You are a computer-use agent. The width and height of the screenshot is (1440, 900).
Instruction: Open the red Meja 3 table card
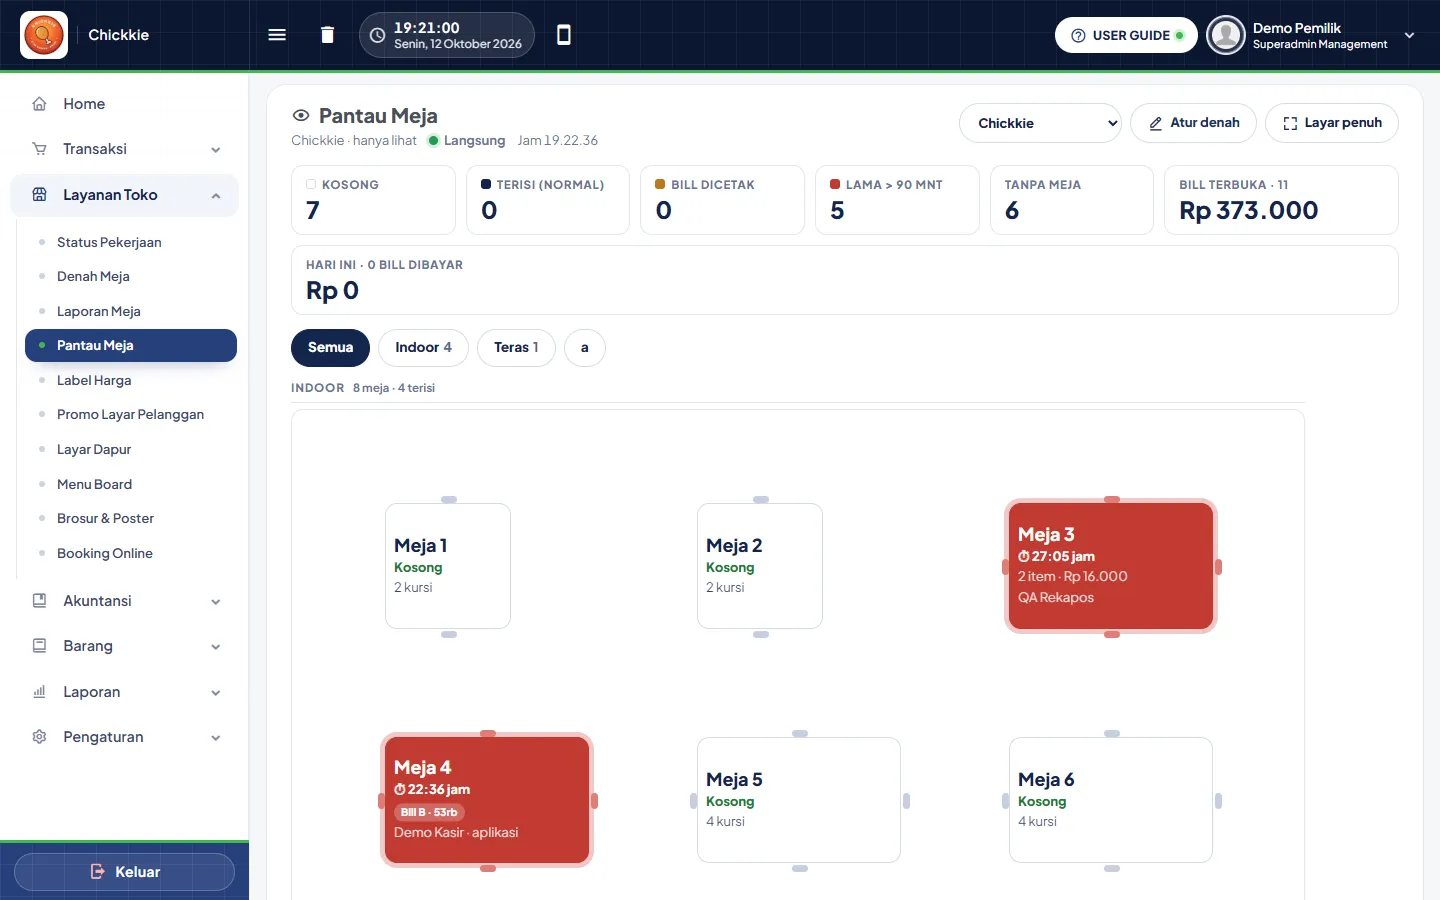(x=1111, y=566)
